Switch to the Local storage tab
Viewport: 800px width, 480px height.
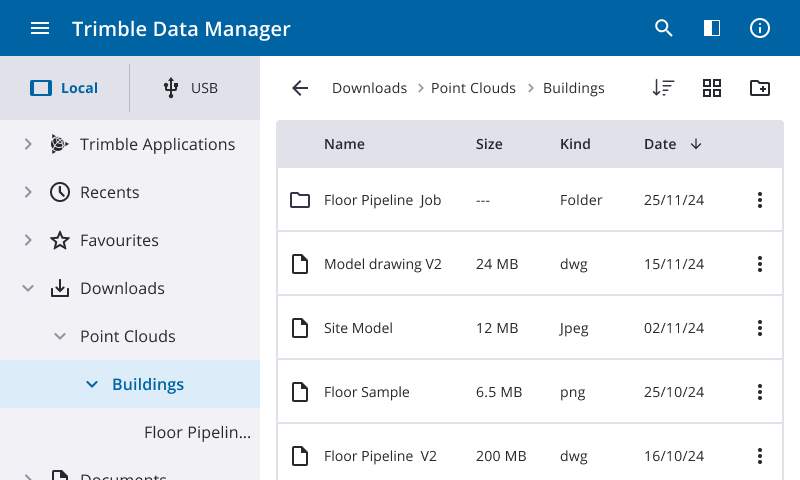click(65, 88)
